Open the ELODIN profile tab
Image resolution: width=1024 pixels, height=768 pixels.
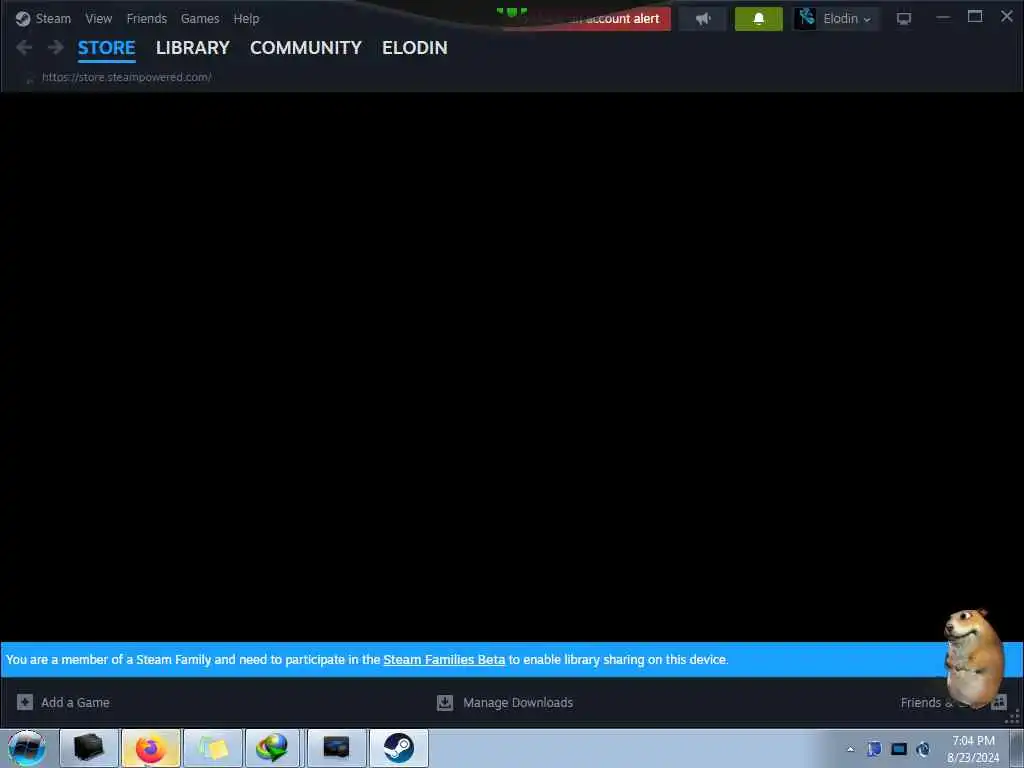[x=415, y=48]
